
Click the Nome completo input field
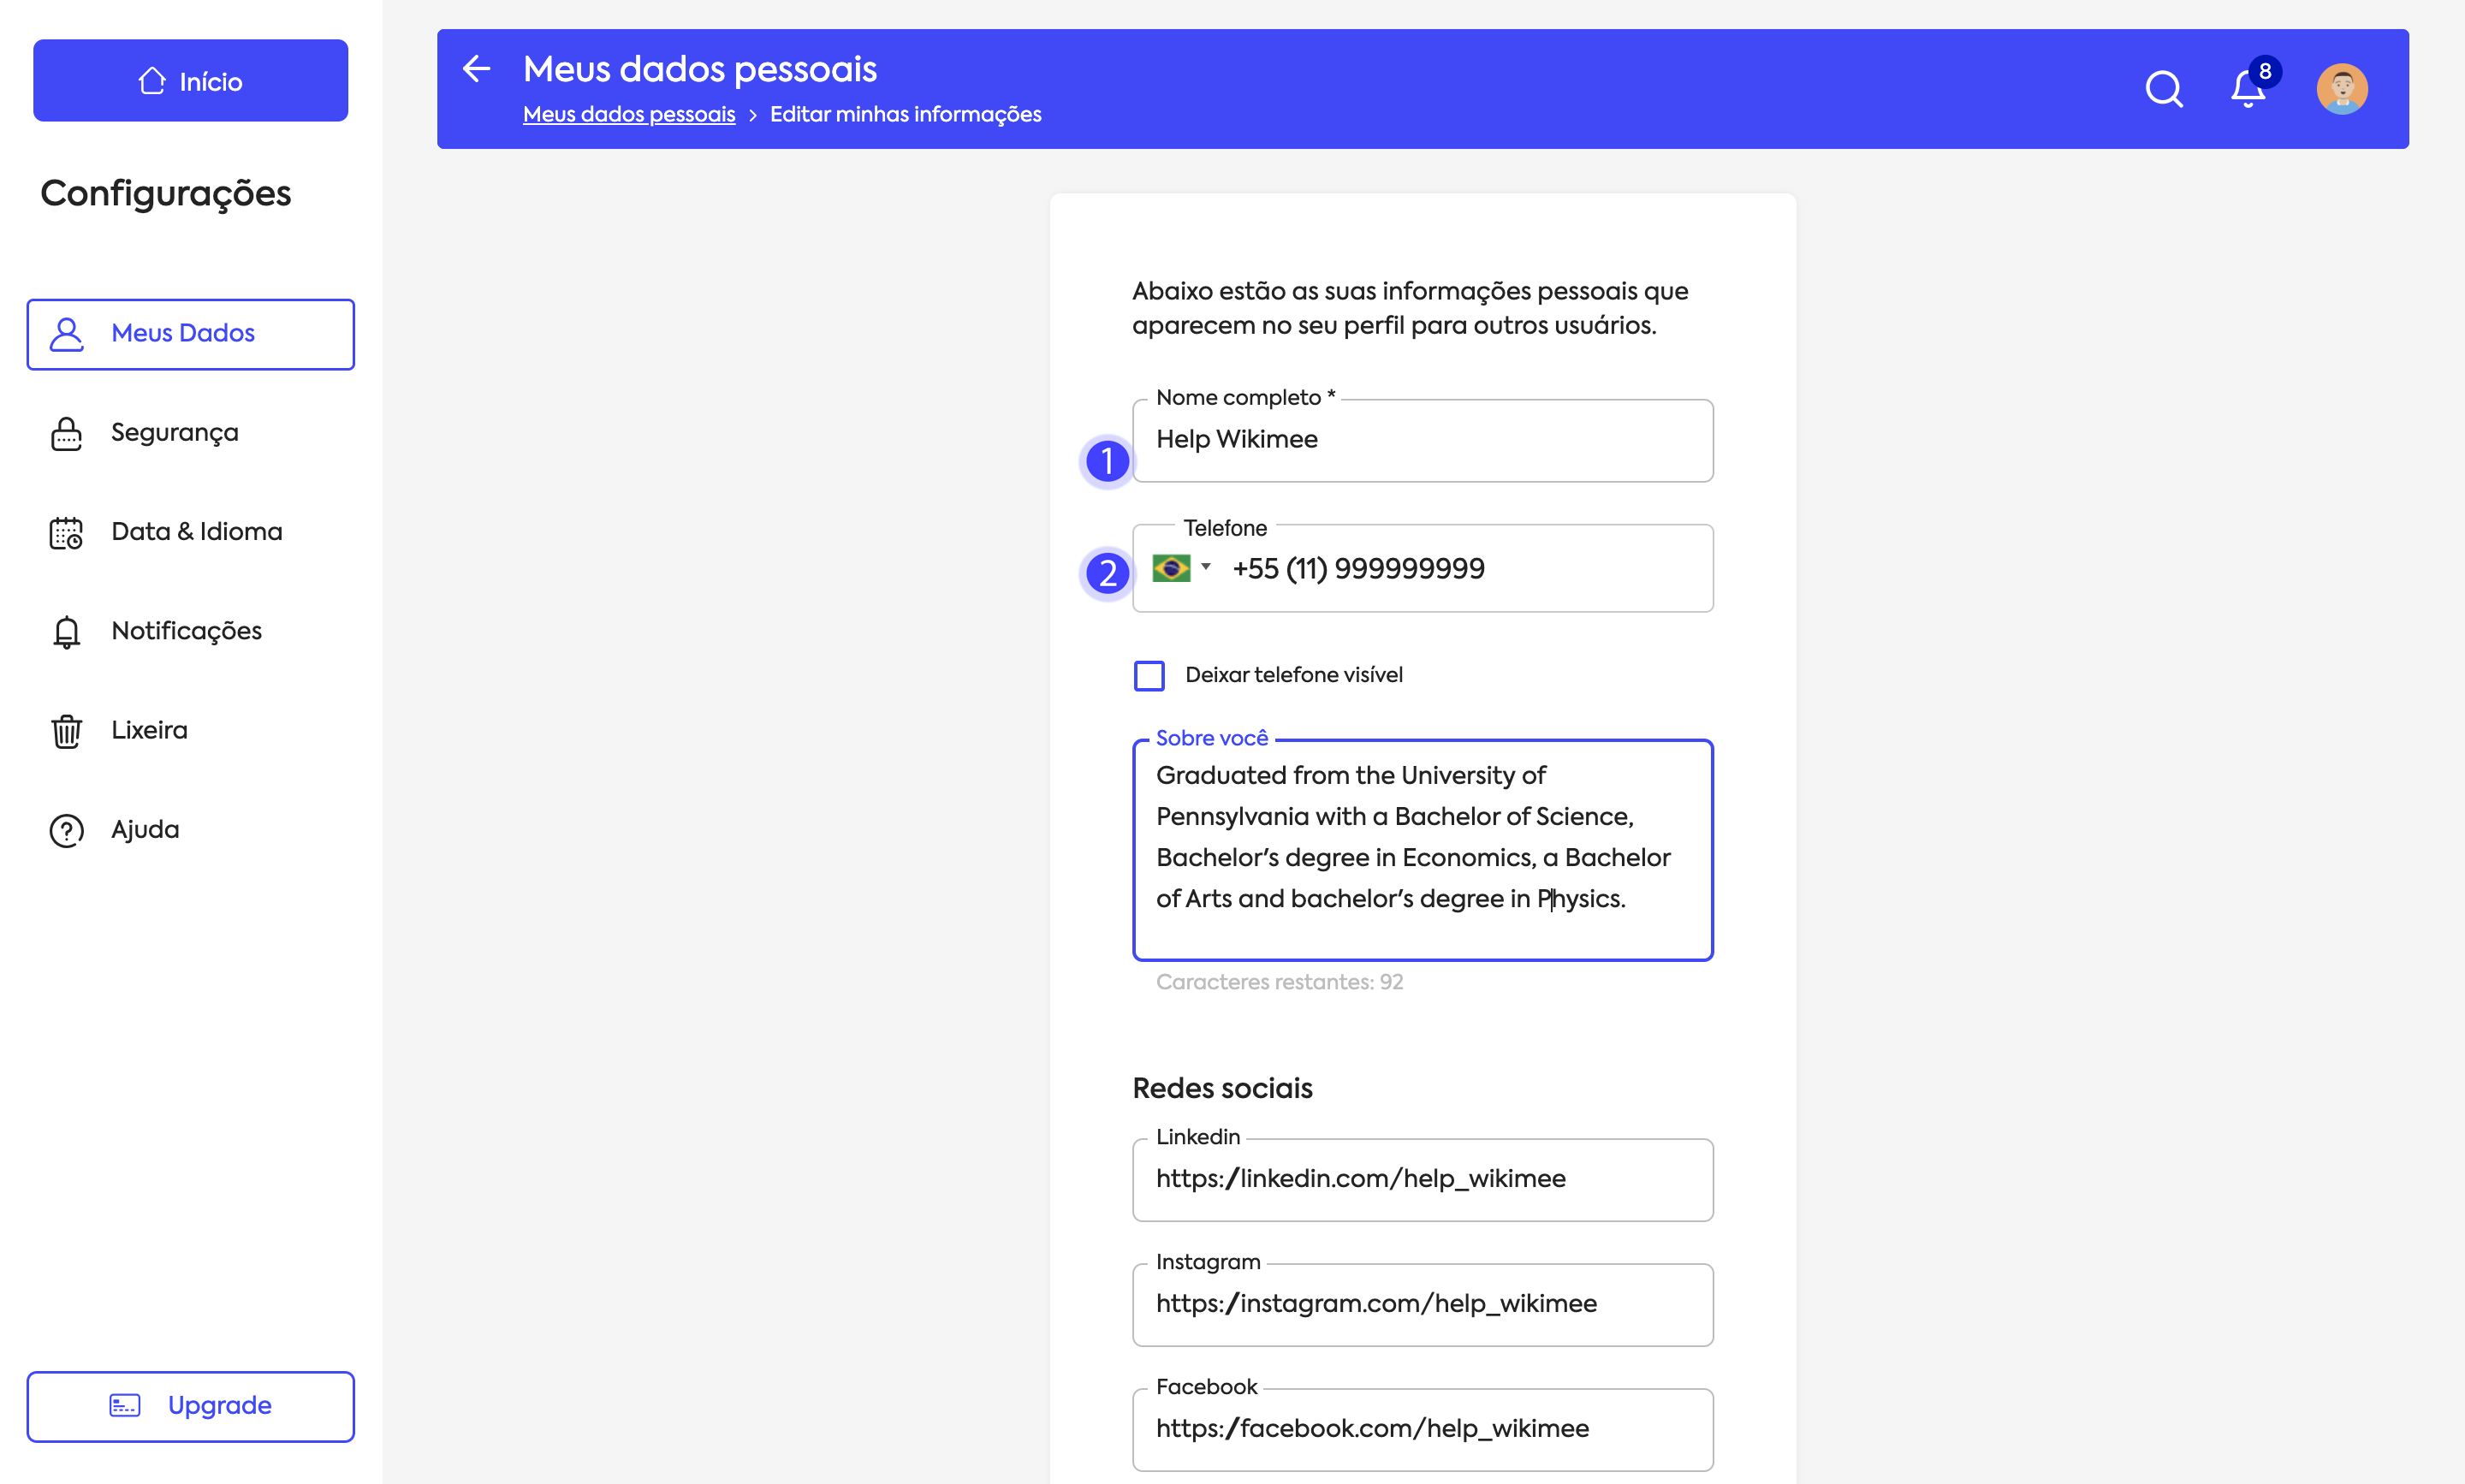pyautogui.click(x=1421, y=441)
